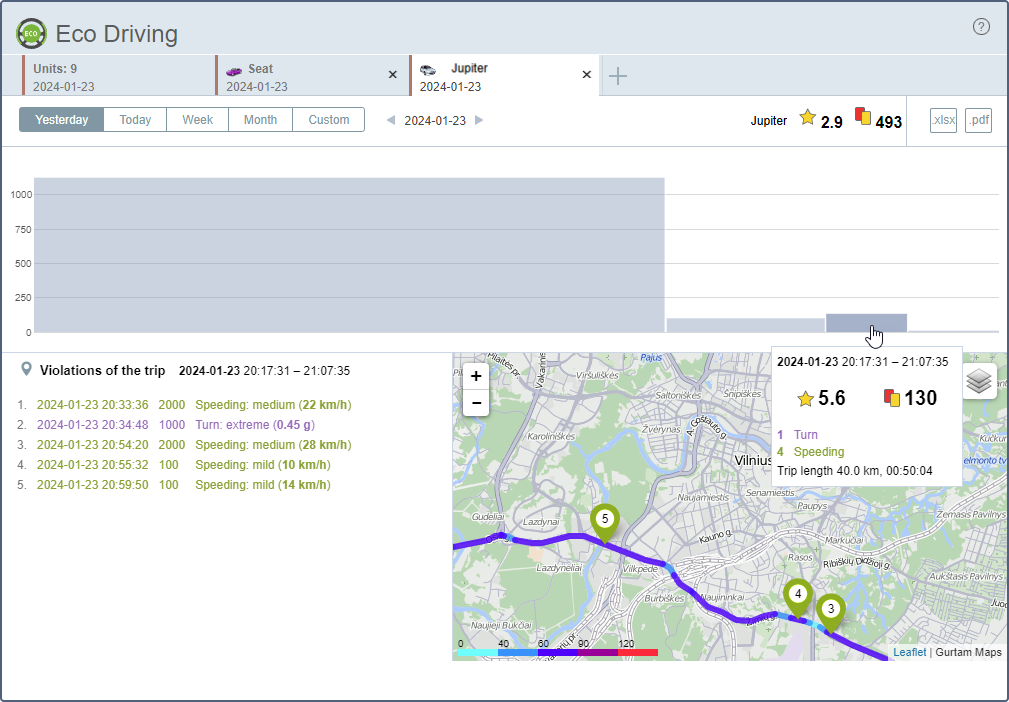1009x702 pixels.
Task: Switch to the Units: 9 tab
Action: click(110, 77)
